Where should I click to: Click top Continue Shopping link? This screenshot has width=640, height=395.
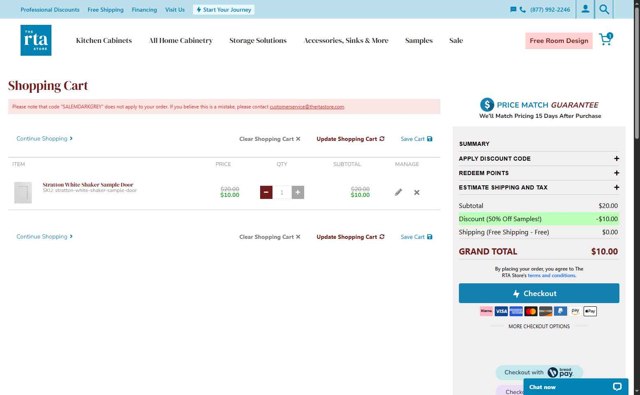pyautogui.click(x=44, y=139)
